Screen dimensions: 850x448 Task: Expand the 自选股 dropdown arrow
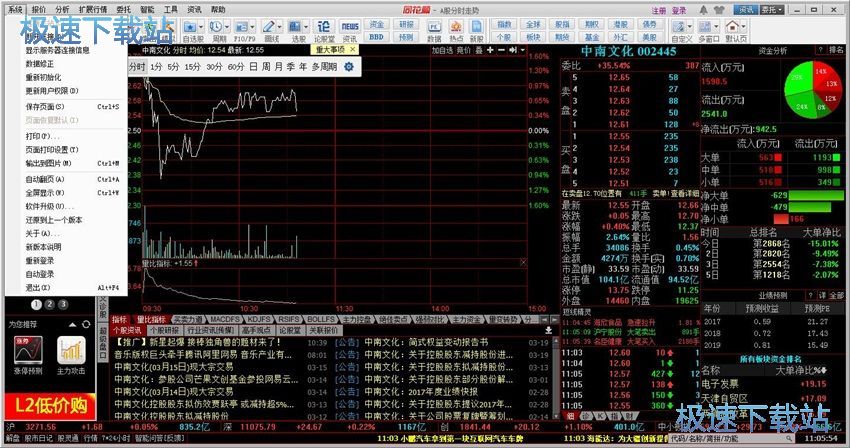[201, 27]
